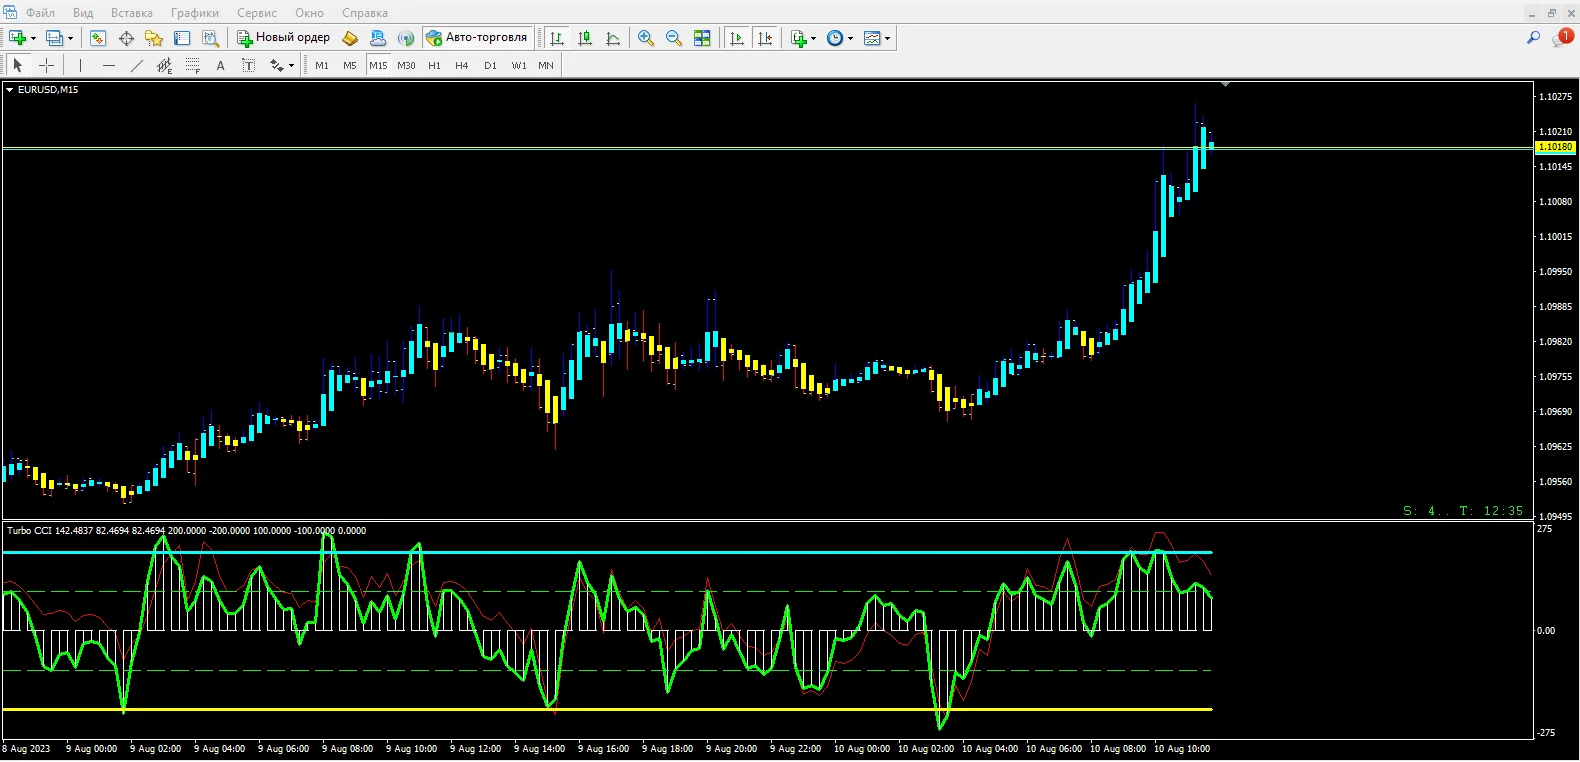Switch to D1 timeframe
Screen dimensions: 1580x762
[490, 65]
